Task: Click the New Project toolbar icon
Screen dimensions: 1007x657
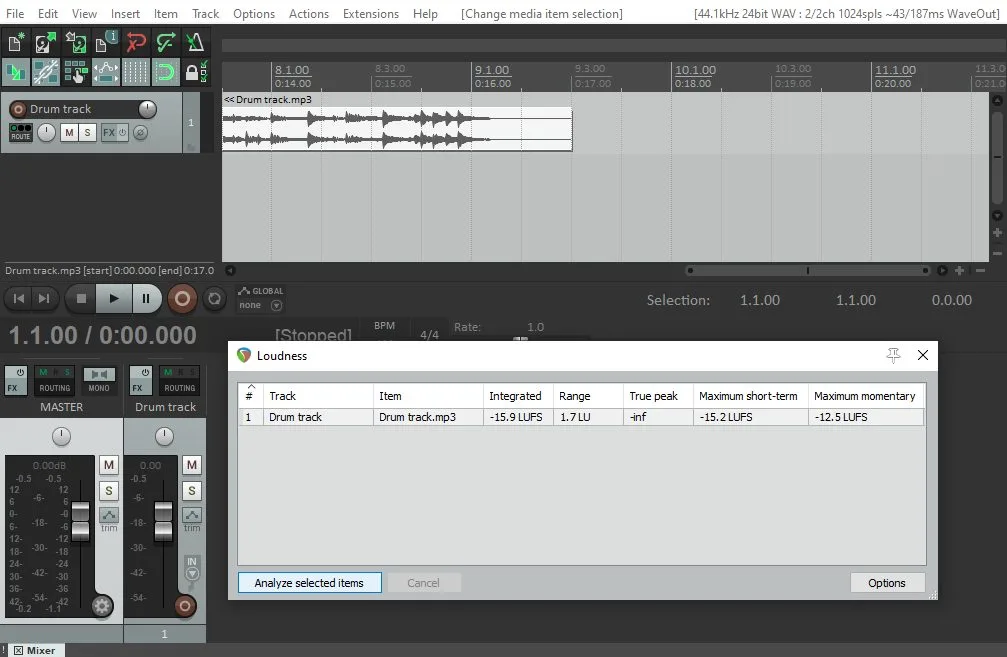Action: (16, 43)
